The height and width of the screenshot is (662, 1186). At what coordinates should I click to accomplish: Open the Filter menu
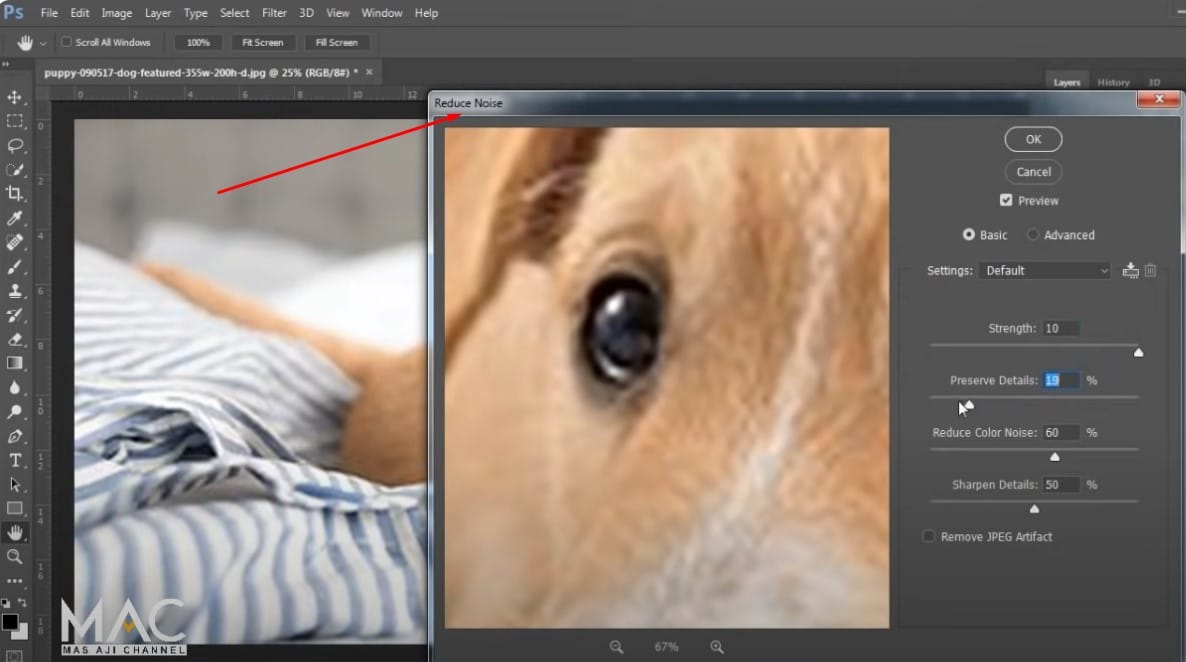coord(274,13)
